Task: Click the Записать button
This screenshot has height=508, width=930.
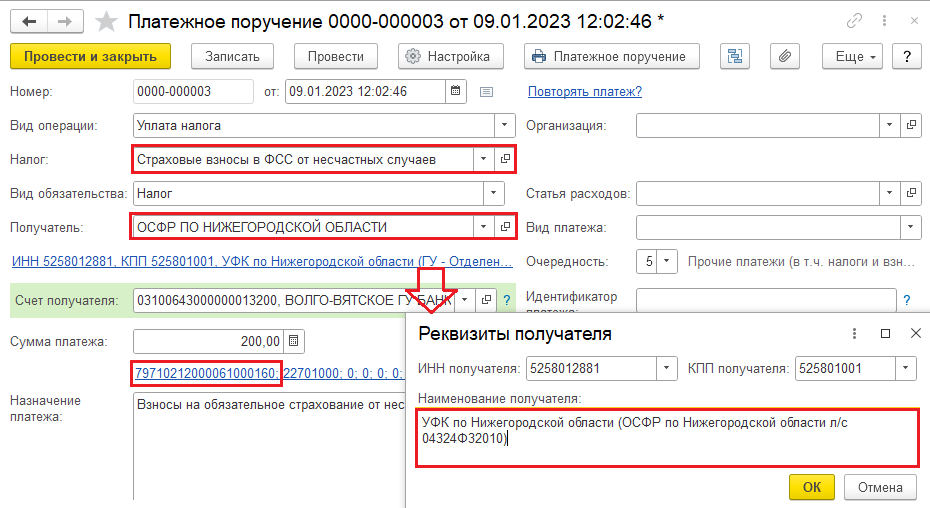Action: 232,56
